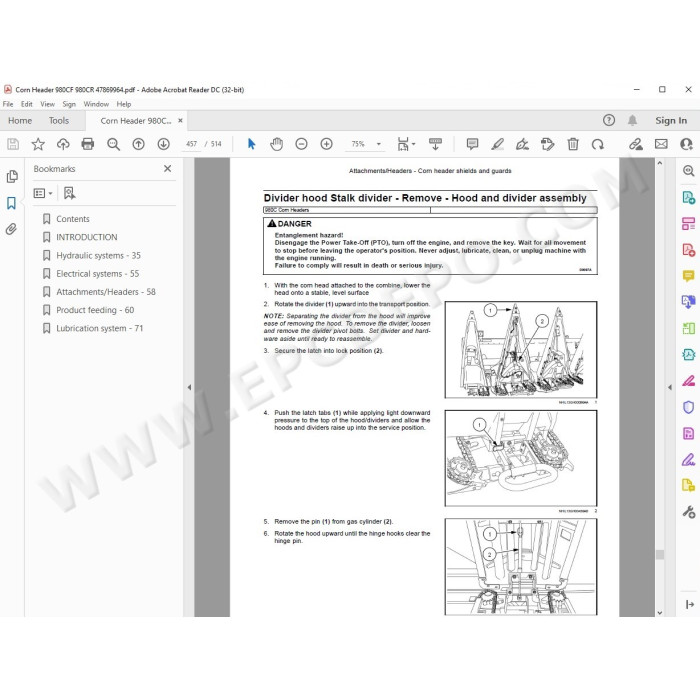Viewport: 700px width, 700px height.
Task: Add a comment sticky note
Action: 472,144
